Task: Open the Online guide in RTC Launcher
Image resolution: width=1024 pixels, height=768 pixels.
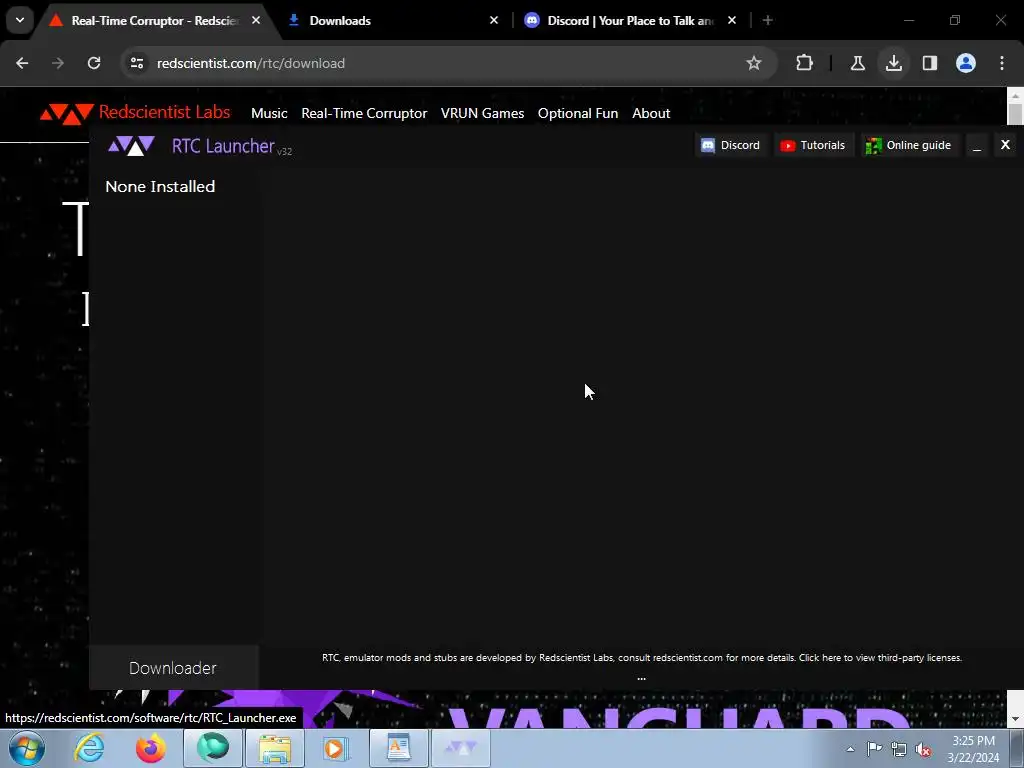Action: click(x=908, y=145)
